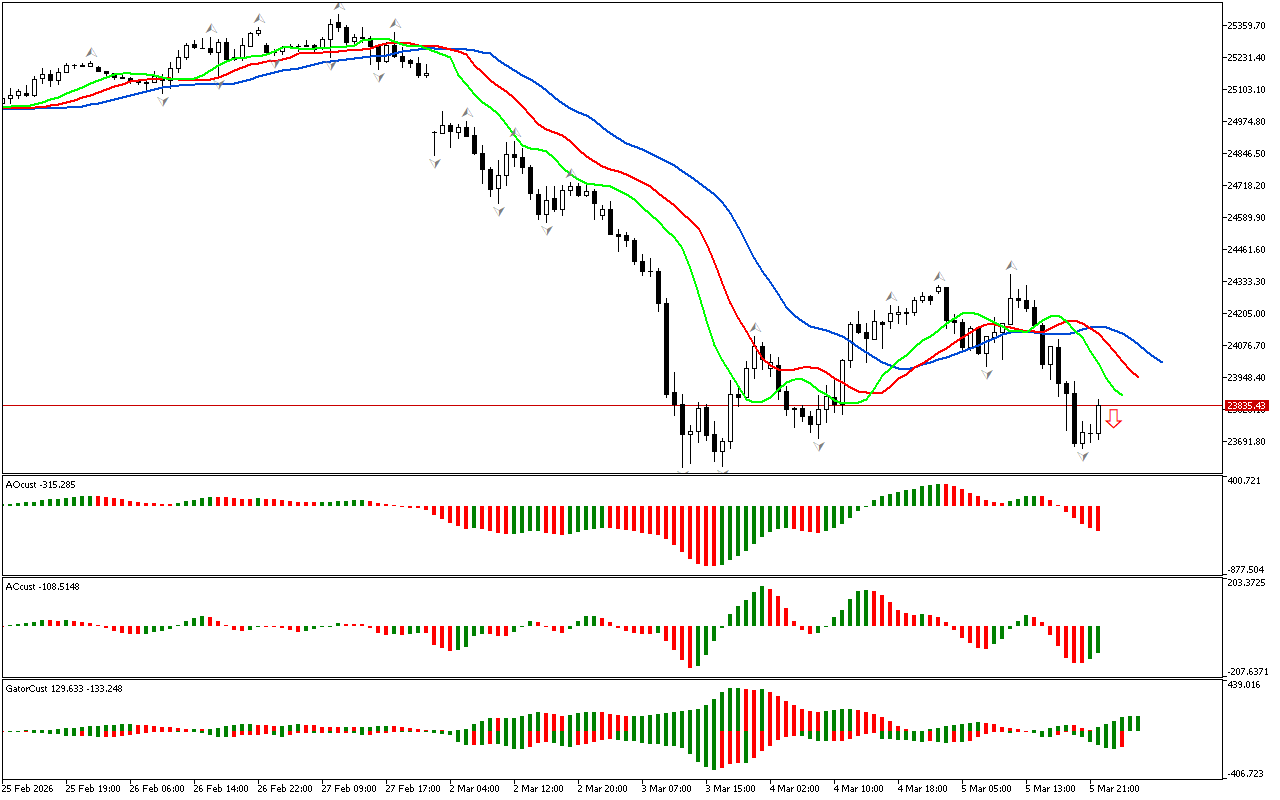
Task: Click the up fractal above the 5 Mar peak
Action: click(1012, 266)
